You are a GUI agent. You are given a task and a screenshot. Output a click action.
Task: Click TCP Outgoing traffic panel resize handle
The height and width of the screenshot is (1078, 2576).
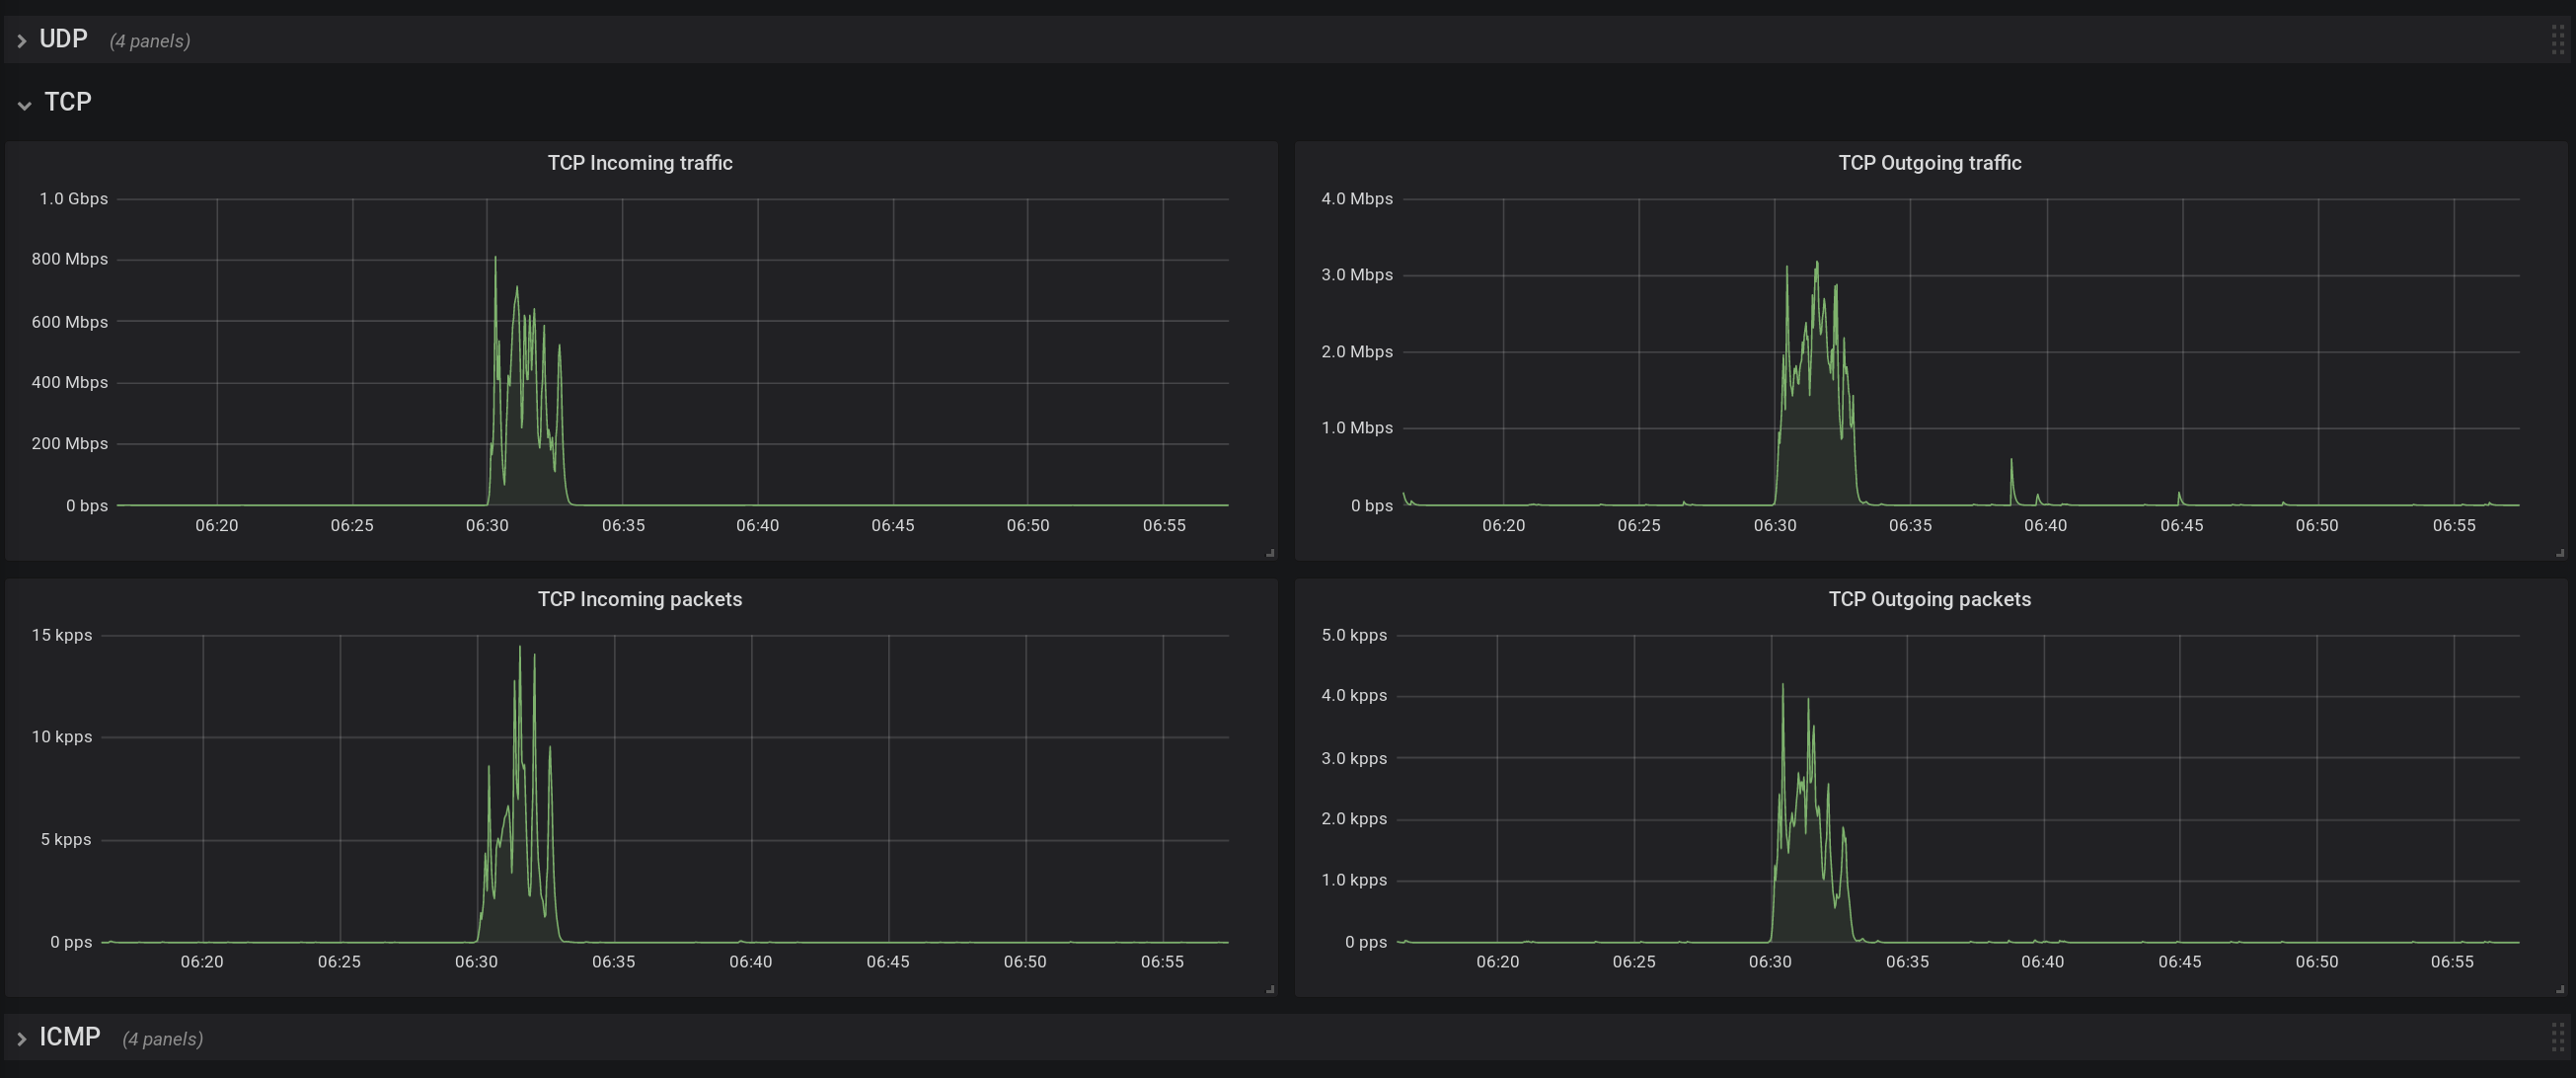coord(2560,552)
